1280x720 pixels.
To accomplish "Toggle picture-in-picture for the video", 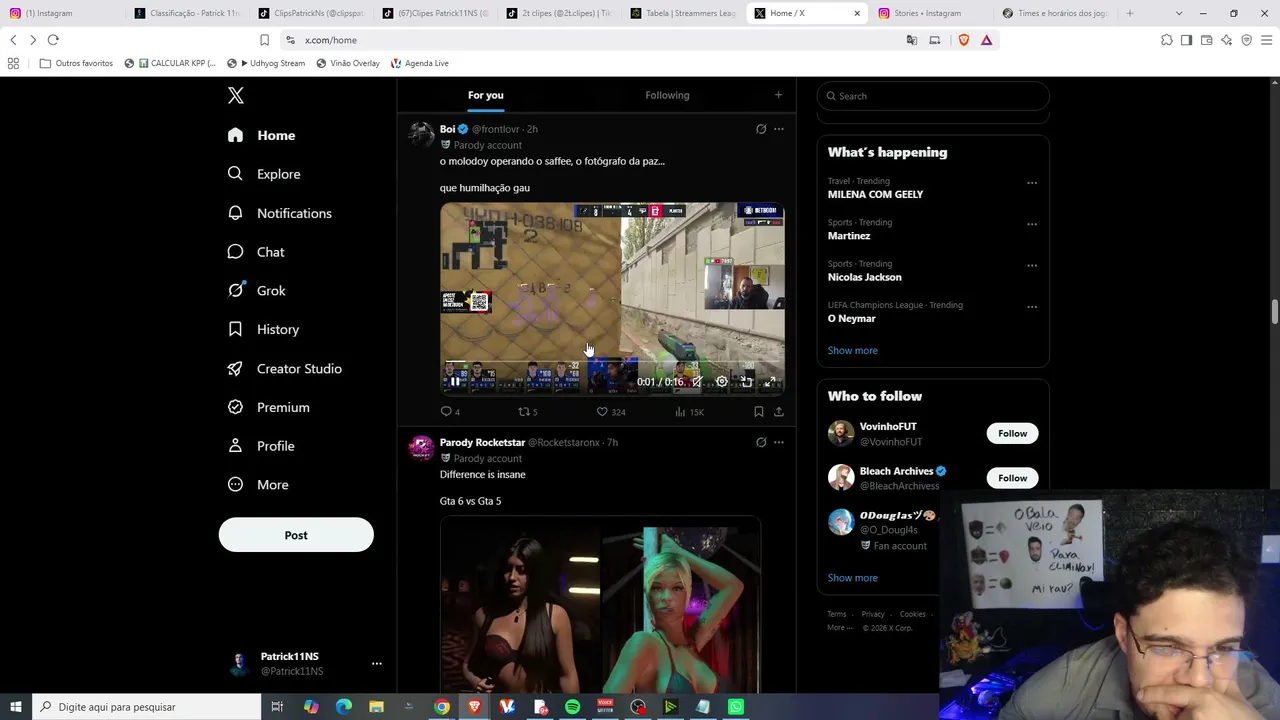I will click(x=746, y=382).
